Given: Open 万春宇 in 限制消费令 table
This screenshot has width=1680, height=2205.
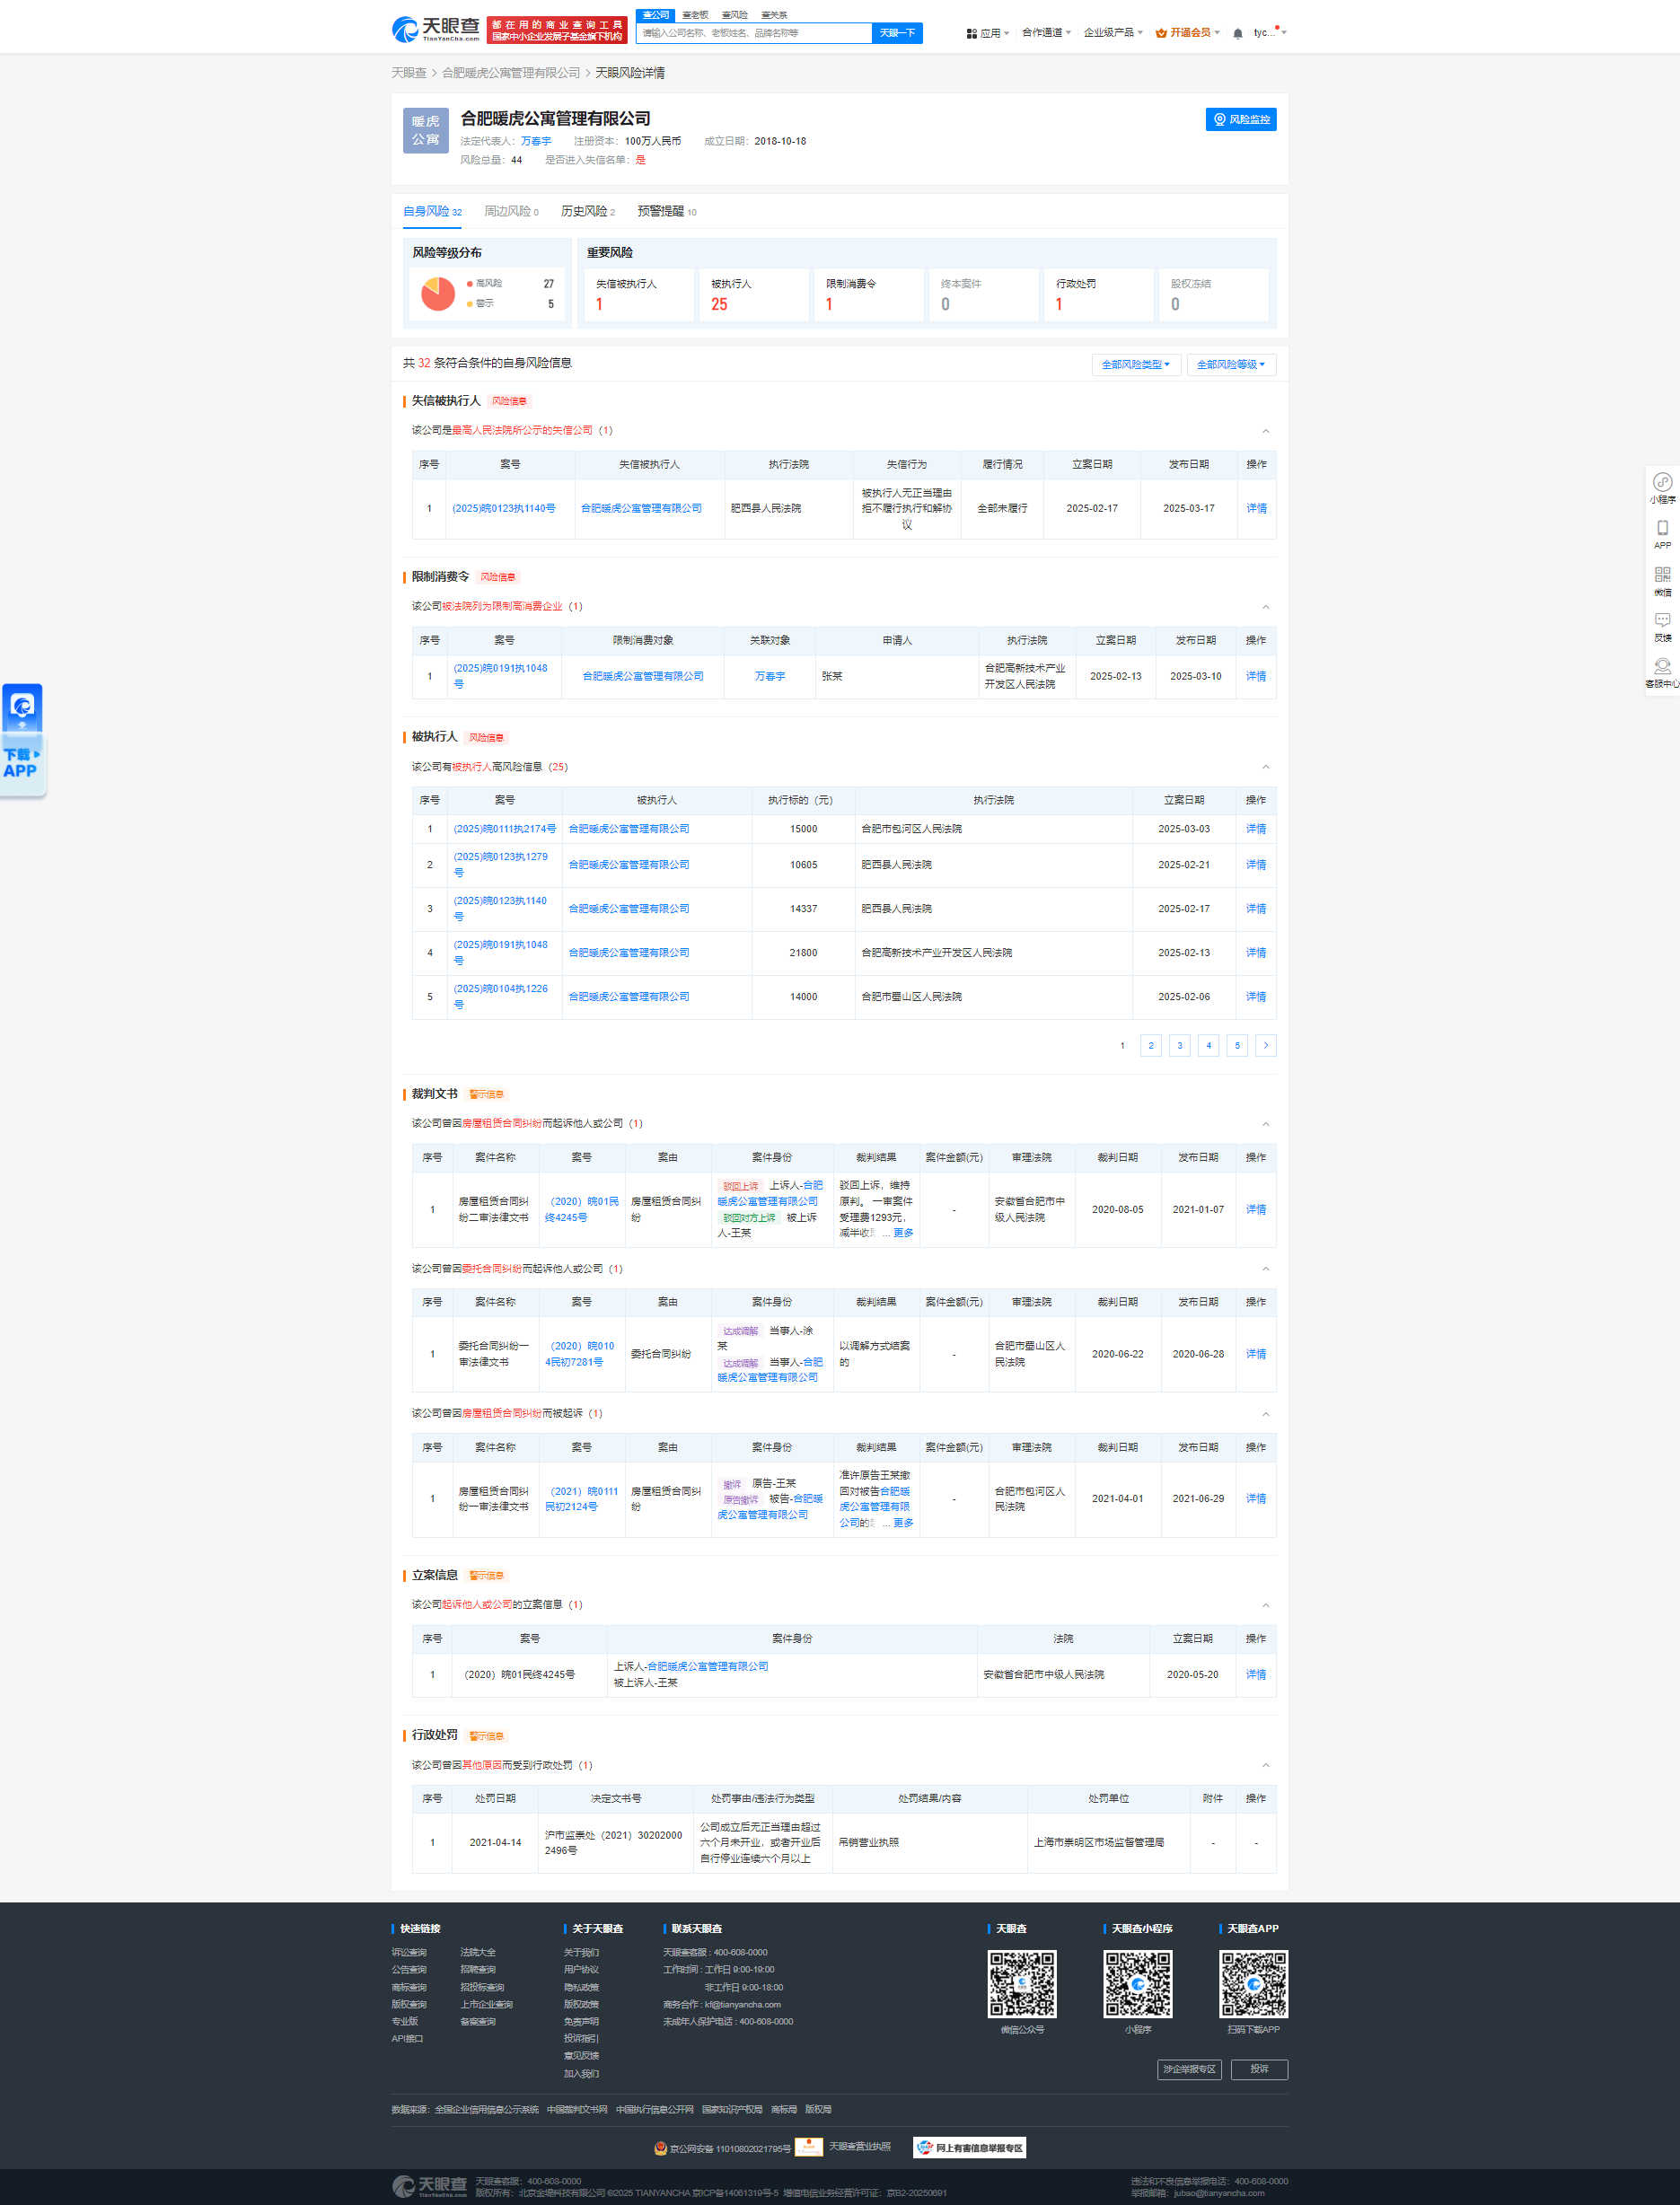Looking at the screenshot, I should [x=770, y=677].
